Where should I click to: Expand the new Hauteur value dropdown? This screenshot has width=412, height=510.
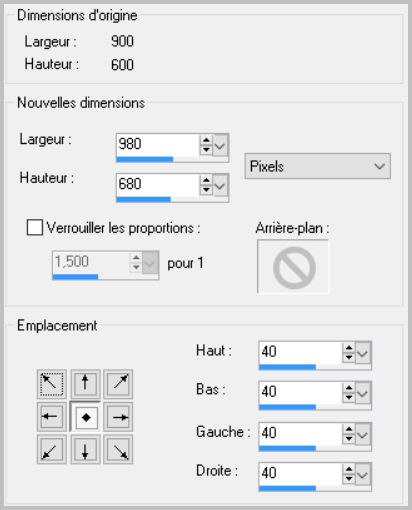coord(220,185)
